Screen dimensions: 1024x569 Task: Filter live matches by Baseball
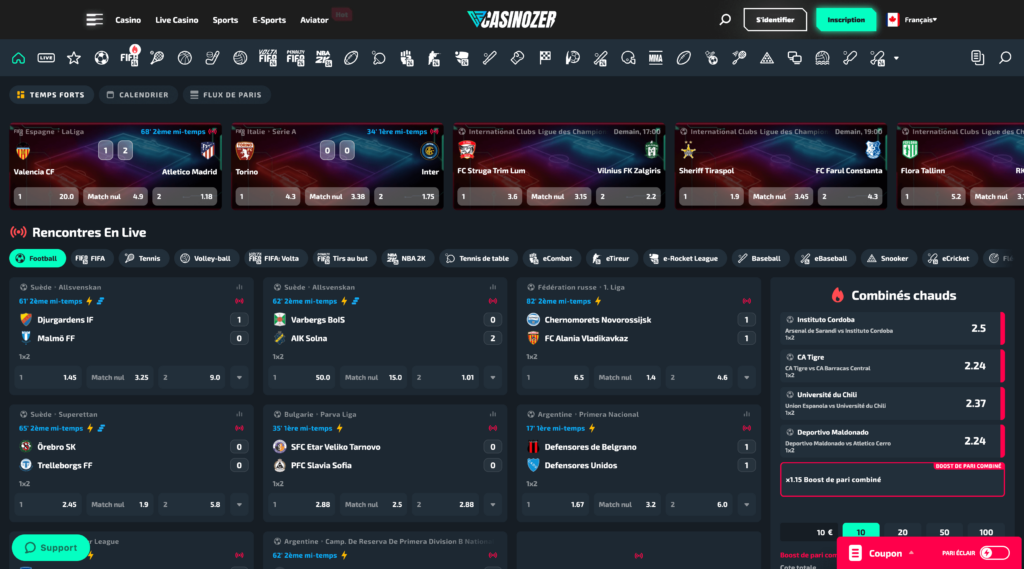coord(759,259)
